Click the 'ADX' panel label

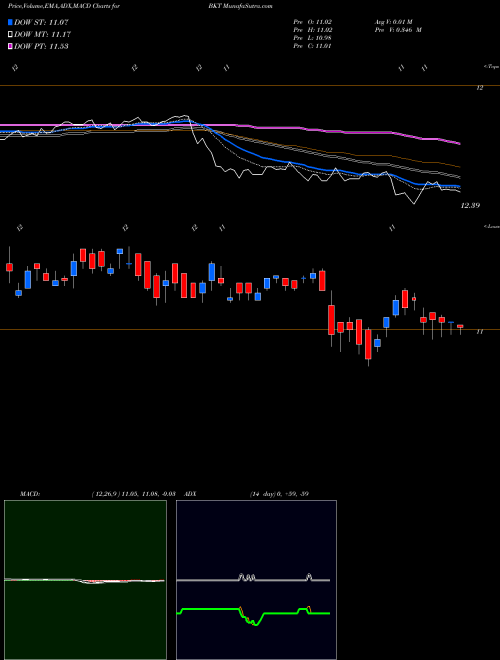191,494
